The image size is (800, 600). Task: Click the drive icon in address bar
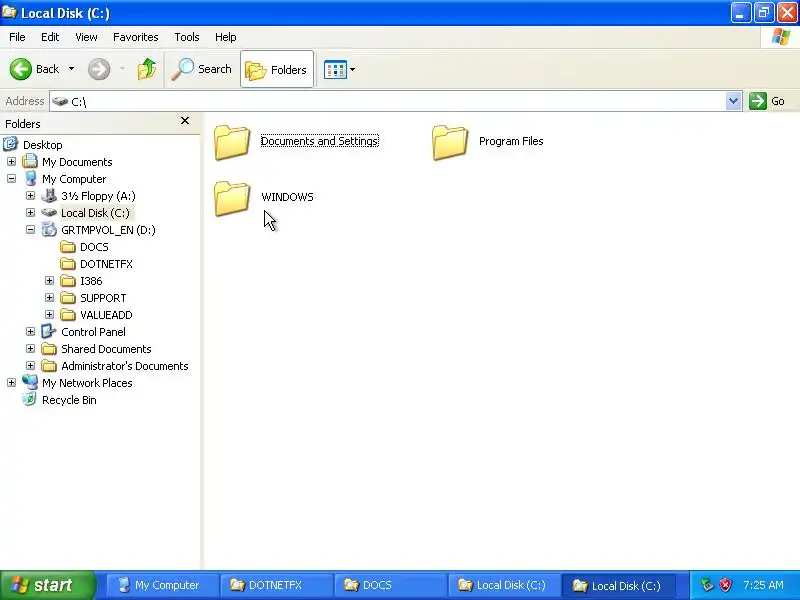point(60,101)
